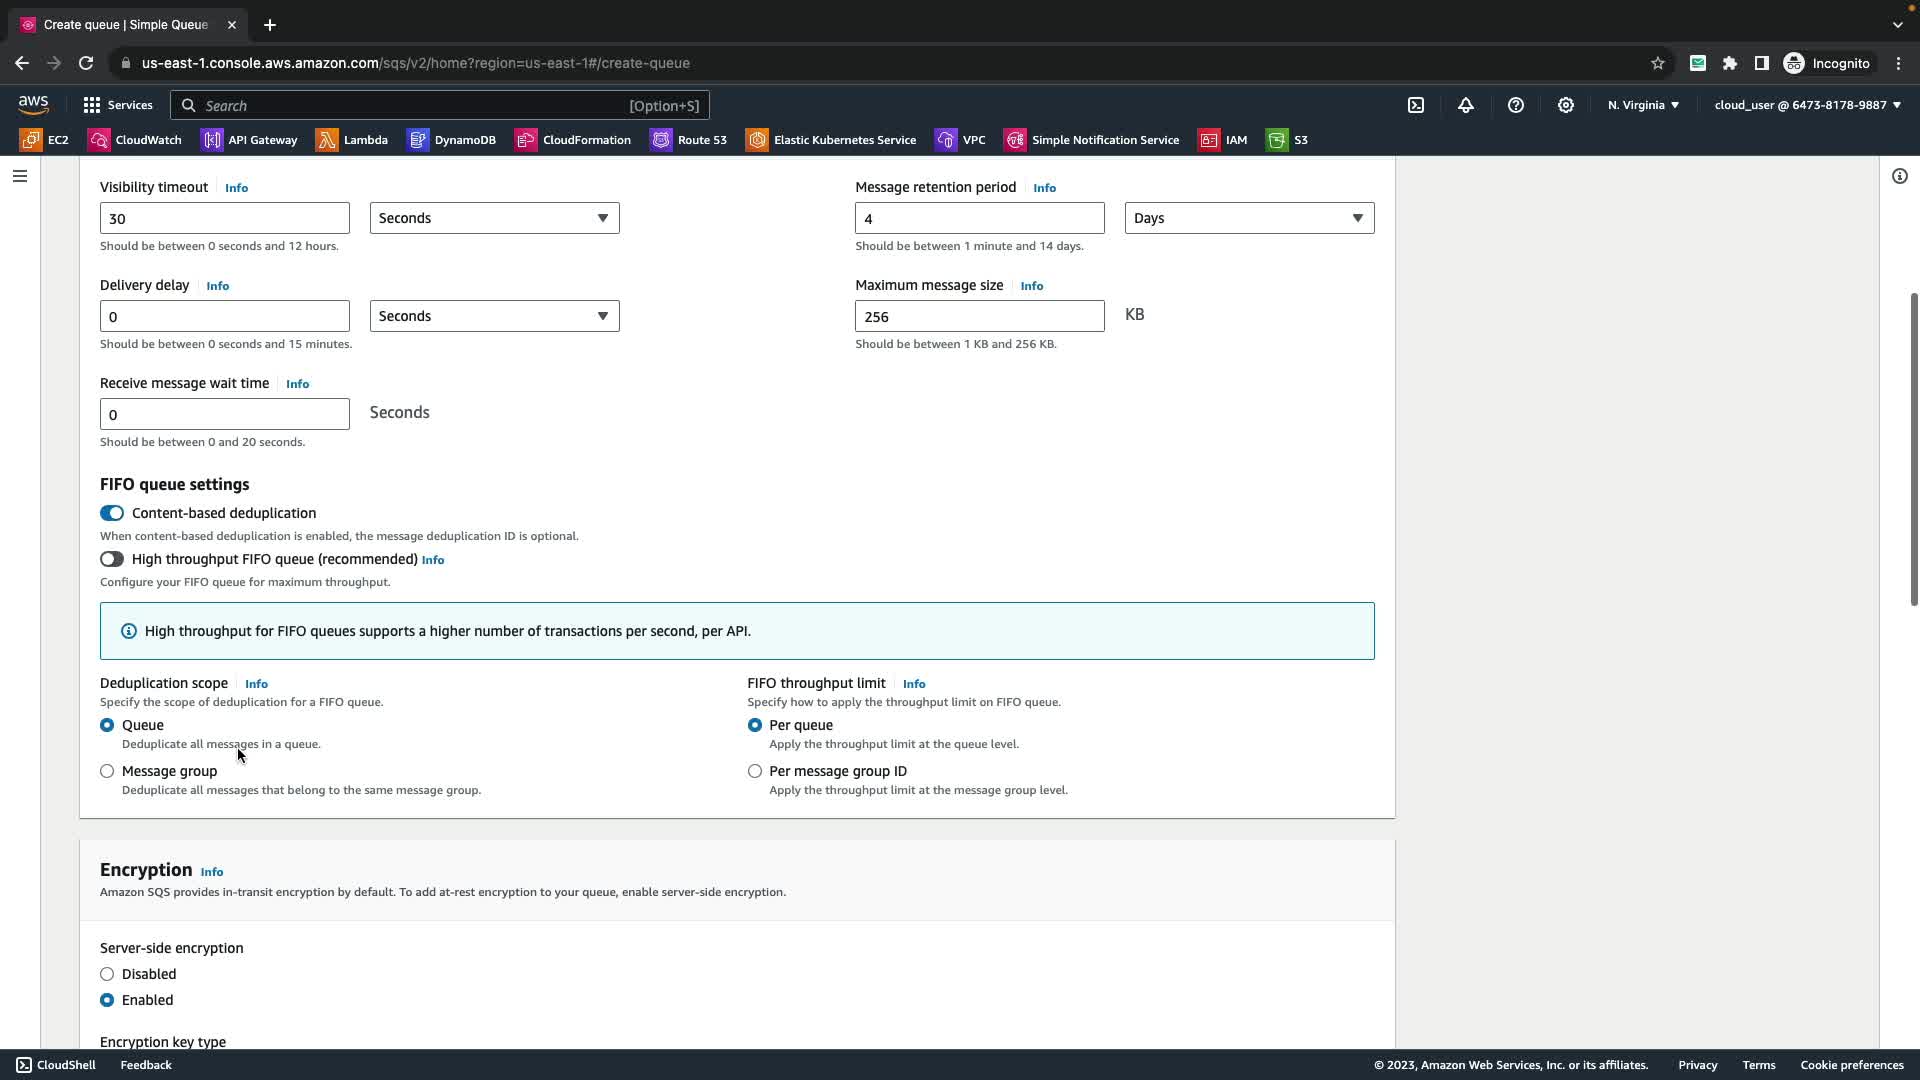This screenshot has height=1080, width=1920.
Task: Open the Lambda bookmark shortcut
Action: click(352, 140)
